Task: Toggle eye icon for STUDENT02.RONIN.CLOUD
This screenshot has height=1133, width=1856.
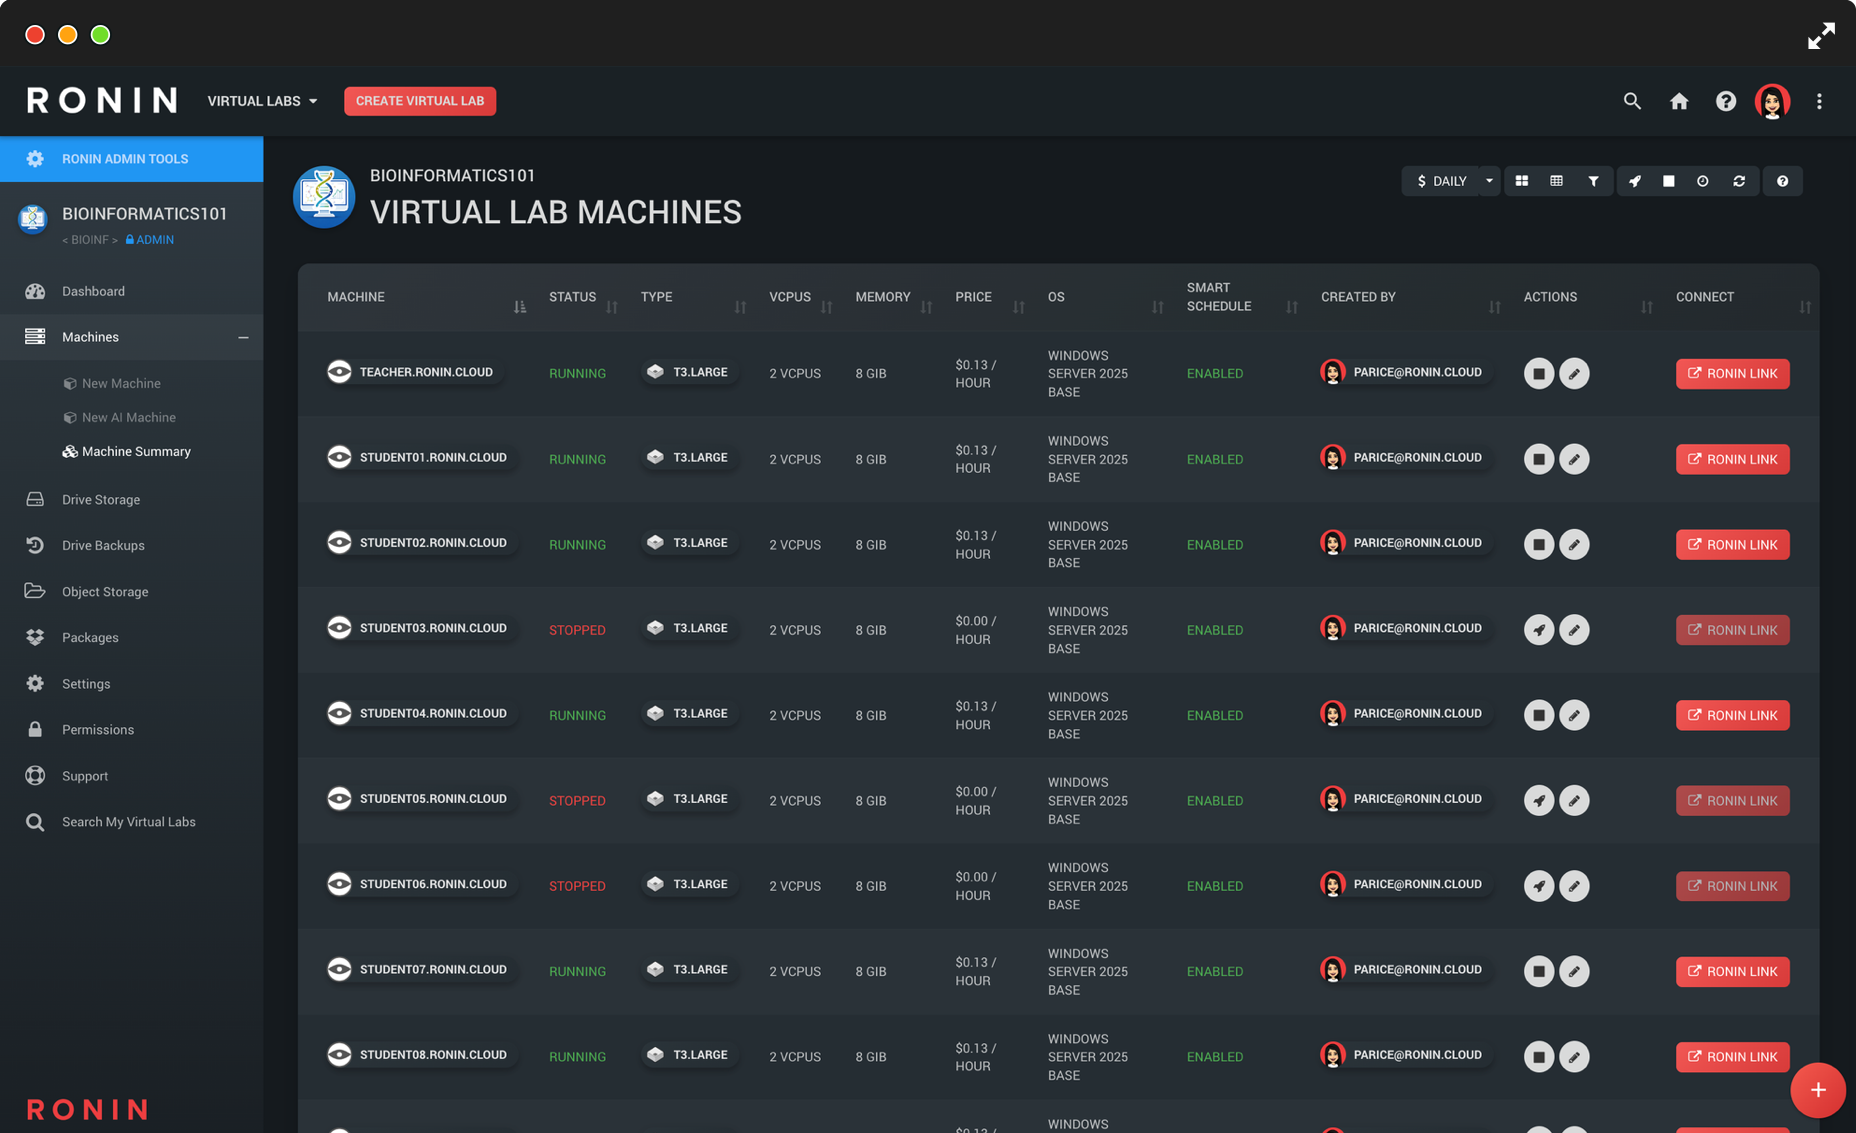Action: [339, 543]
